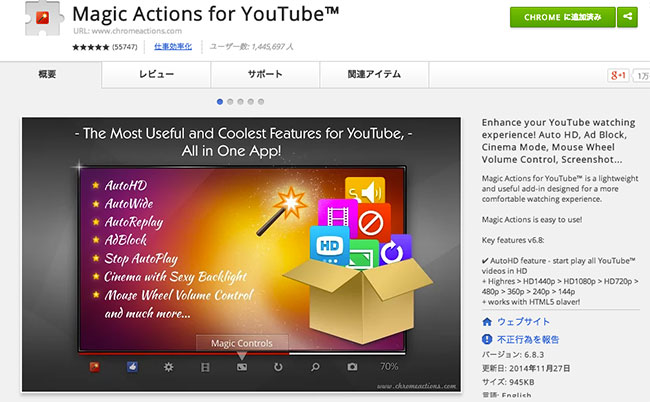Click the 'CHROME に追加済み' button
The width and height of the screenshot is (650, 402).
coord(563,17)
